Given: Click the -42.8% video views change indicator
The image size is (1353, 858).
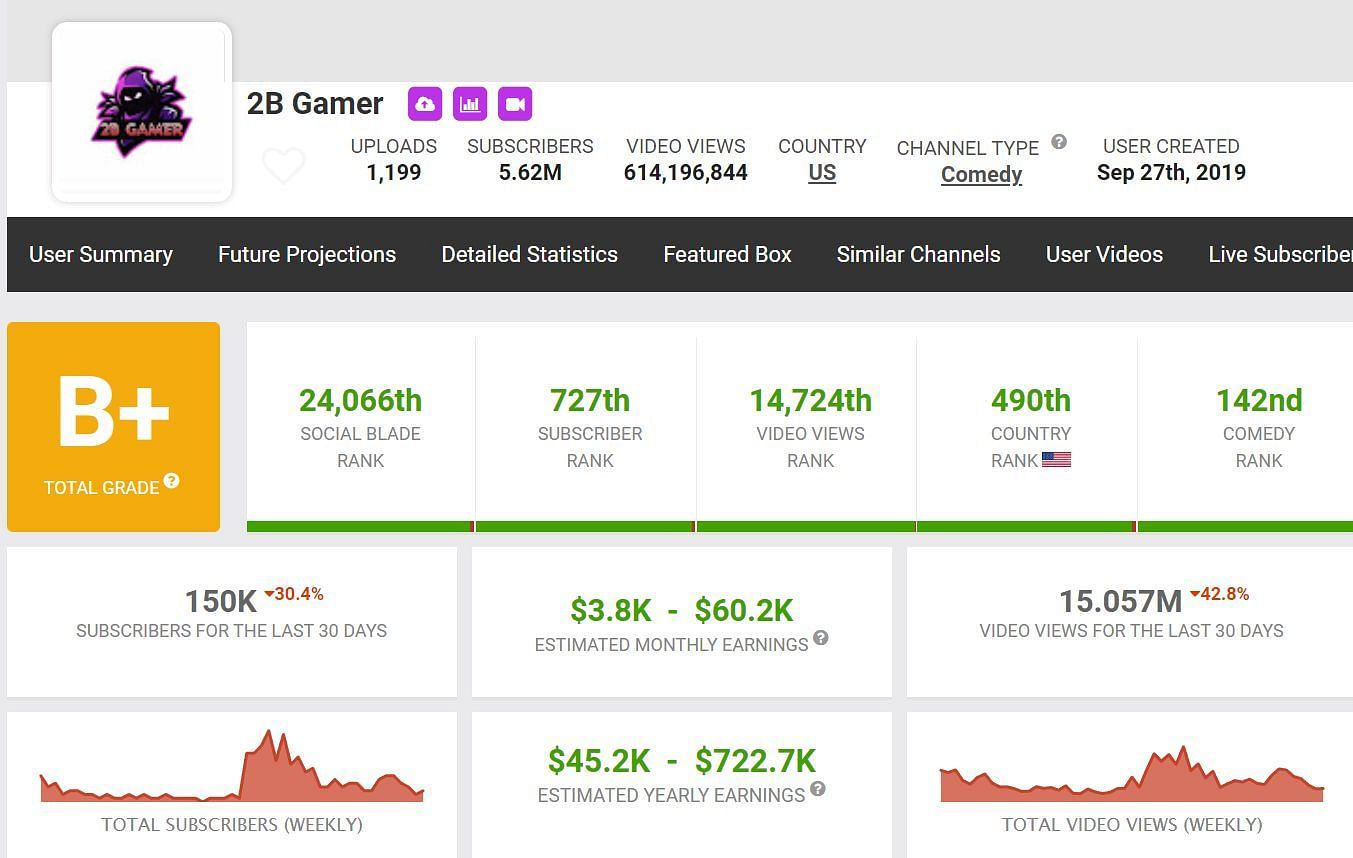Looking at the screenshot, I should pyautogui.click(x=1220, y=594).
